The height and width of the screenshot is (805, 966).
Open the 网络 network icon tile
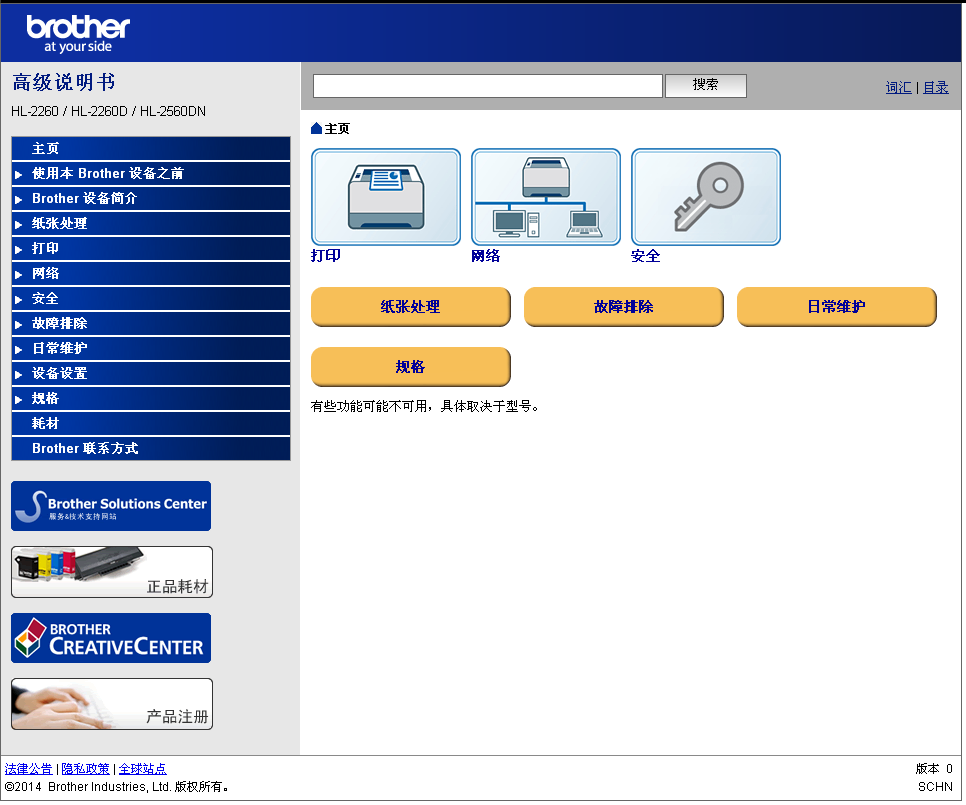[x=546, y=197]
